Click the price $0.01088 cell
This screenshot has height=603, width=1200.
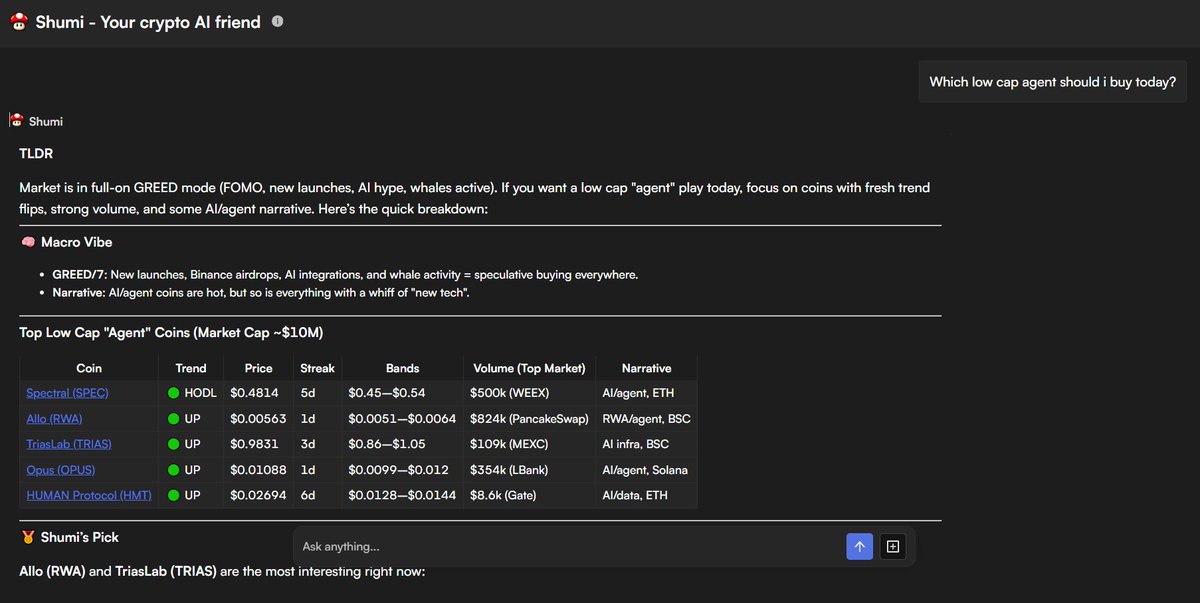pos(258,470)
